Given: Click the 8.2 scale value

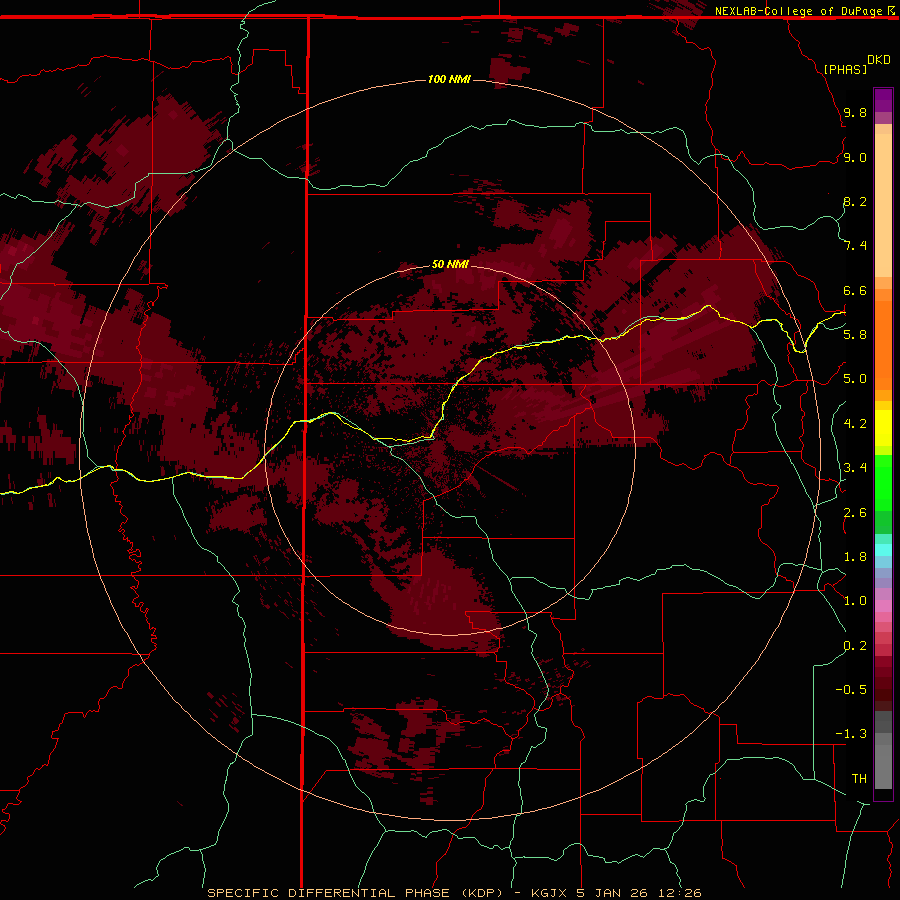Looking at the screenshot, I should point(855,201).
